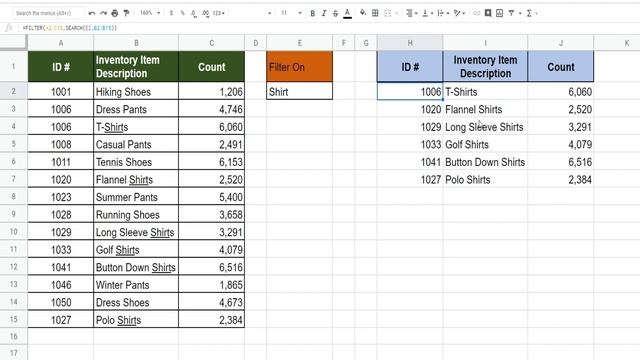Increase decimal places

click(205, 13)
